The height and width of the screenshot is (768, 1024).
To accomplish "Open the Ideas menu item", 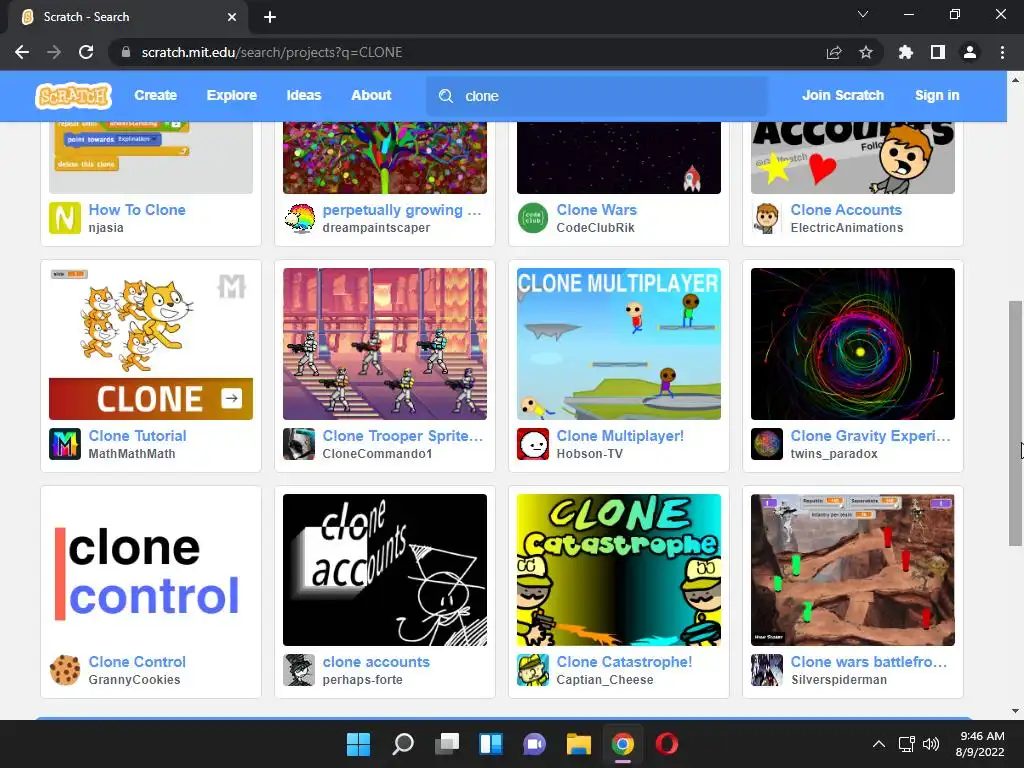I will [x=304, y=95].
